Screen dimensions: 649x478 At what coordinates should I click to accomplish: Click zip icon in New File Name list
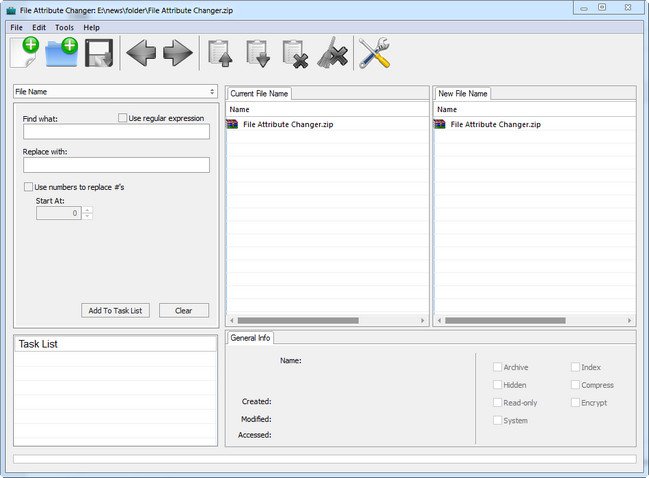[439, 124]
